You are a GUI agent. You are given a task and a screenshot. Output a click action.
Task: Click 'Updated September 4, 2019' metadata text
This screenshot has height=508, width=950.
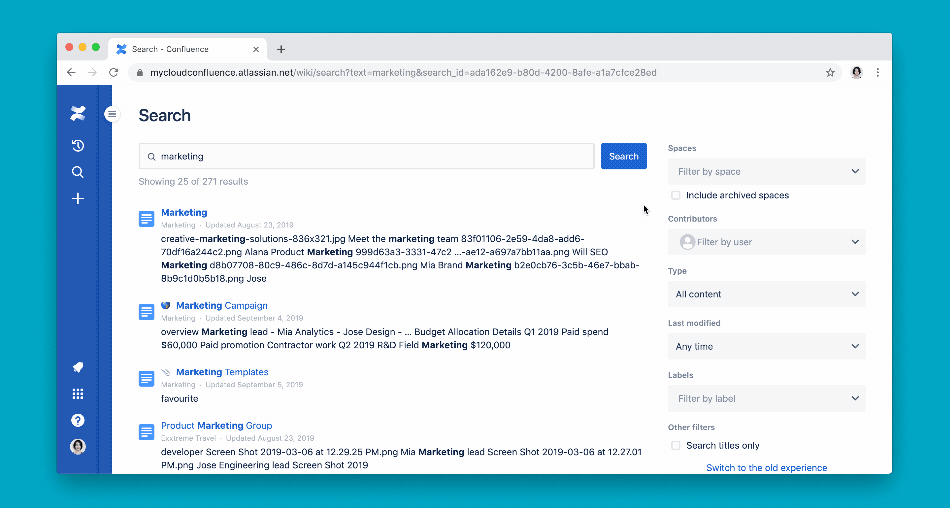[x=254, y=318]
